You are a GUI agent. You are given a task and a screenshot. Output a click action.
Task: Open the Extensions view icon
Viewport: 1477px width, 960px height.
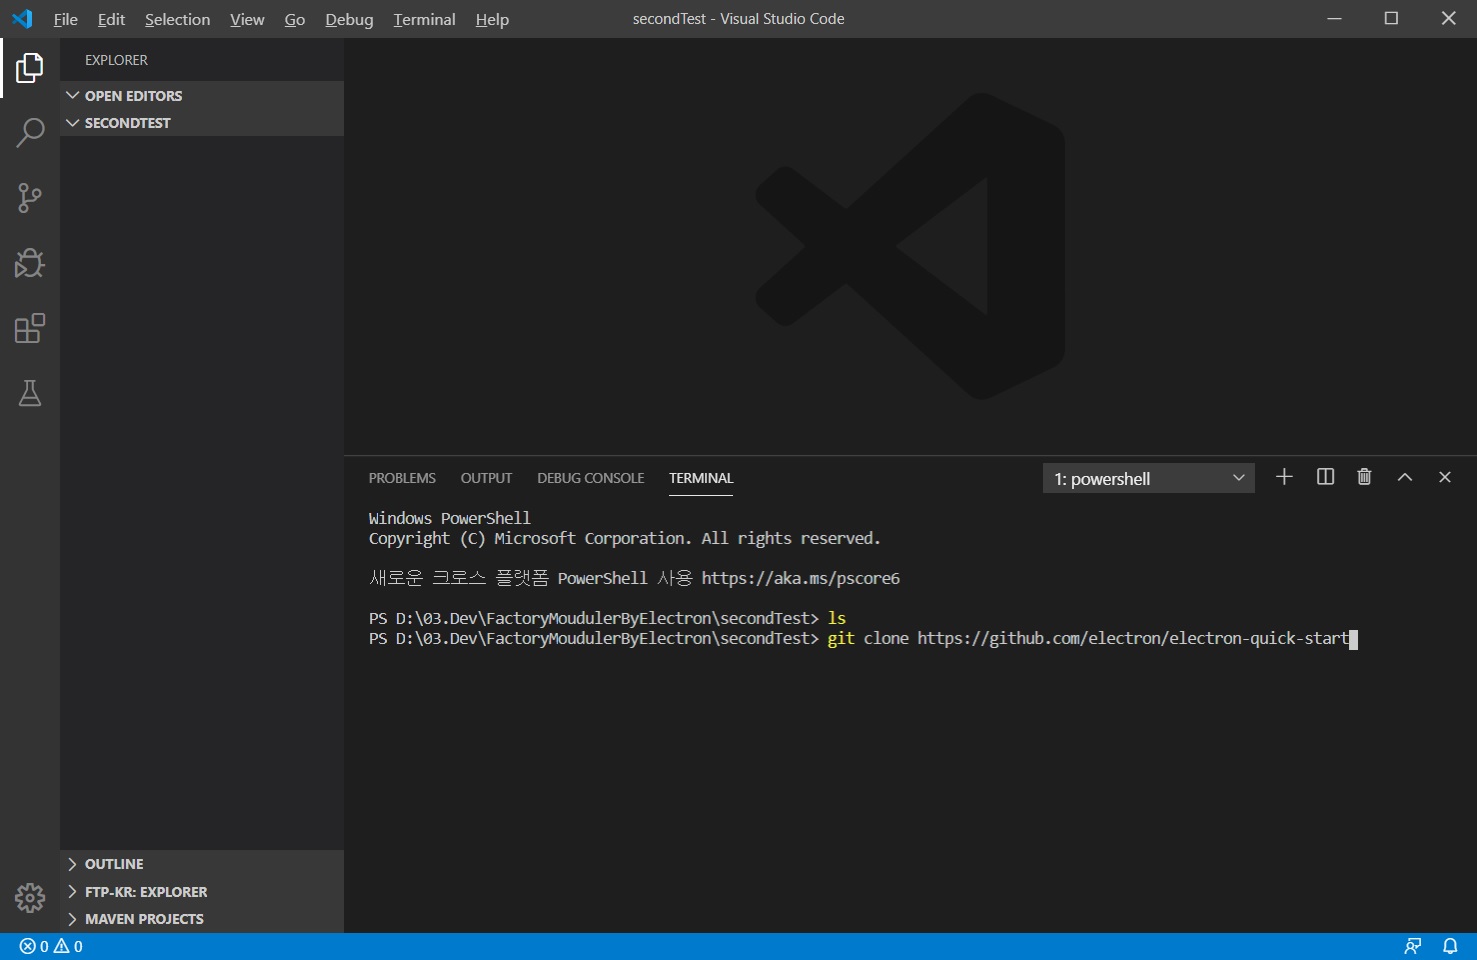30,328
